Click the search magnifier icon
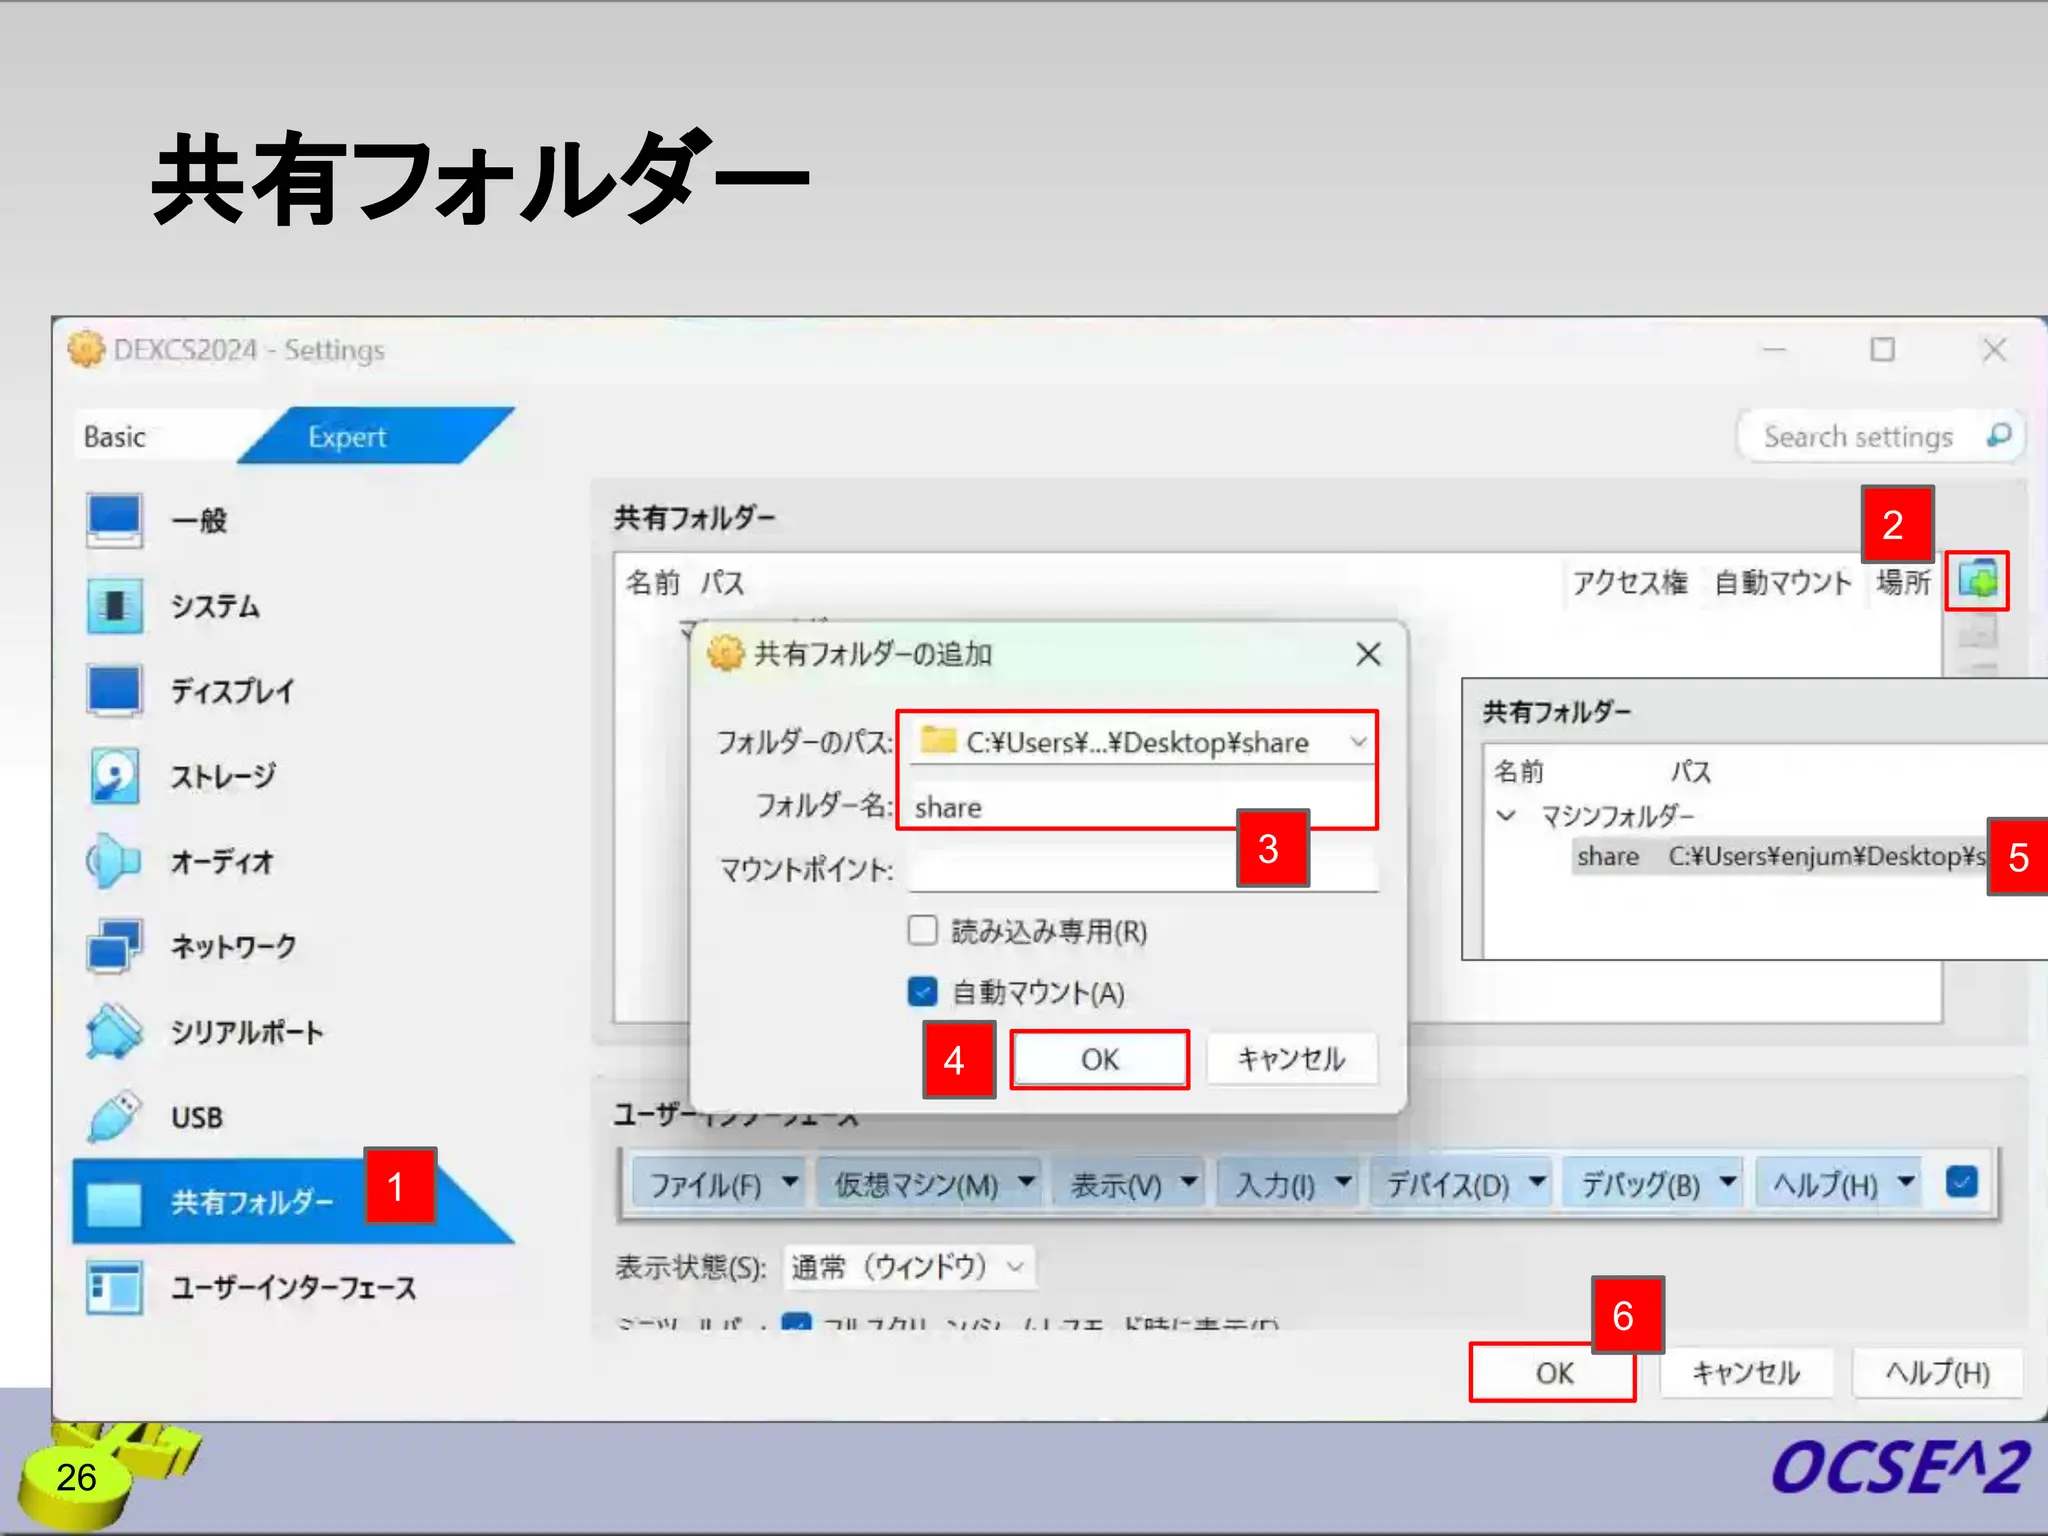This screenshot has height=1536, width=2048. click(x=1998, y=436)
